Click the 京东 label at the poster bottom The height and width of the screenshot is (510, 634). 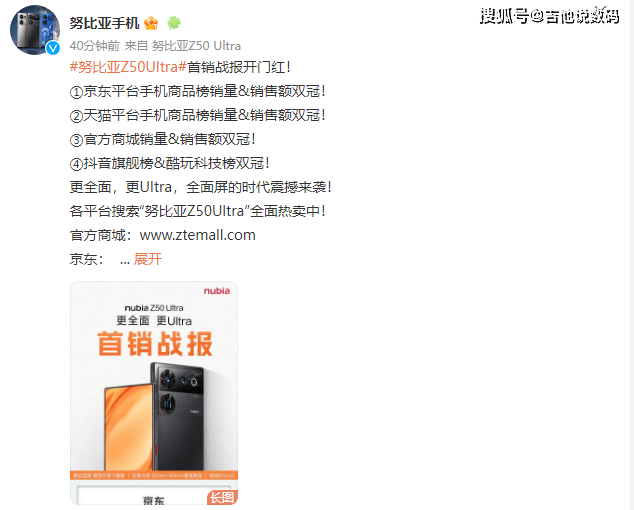point(153,500)
